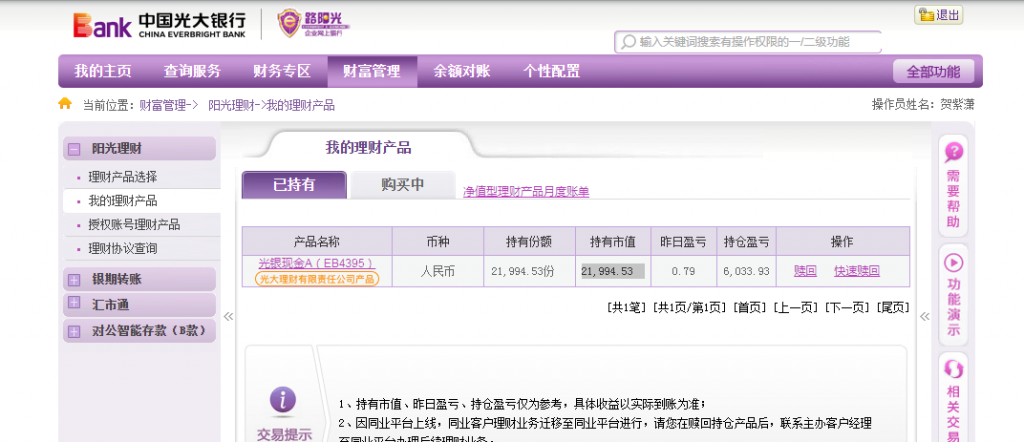
Task: Click the home icon beside current location
Action: (x=65, y=104)
